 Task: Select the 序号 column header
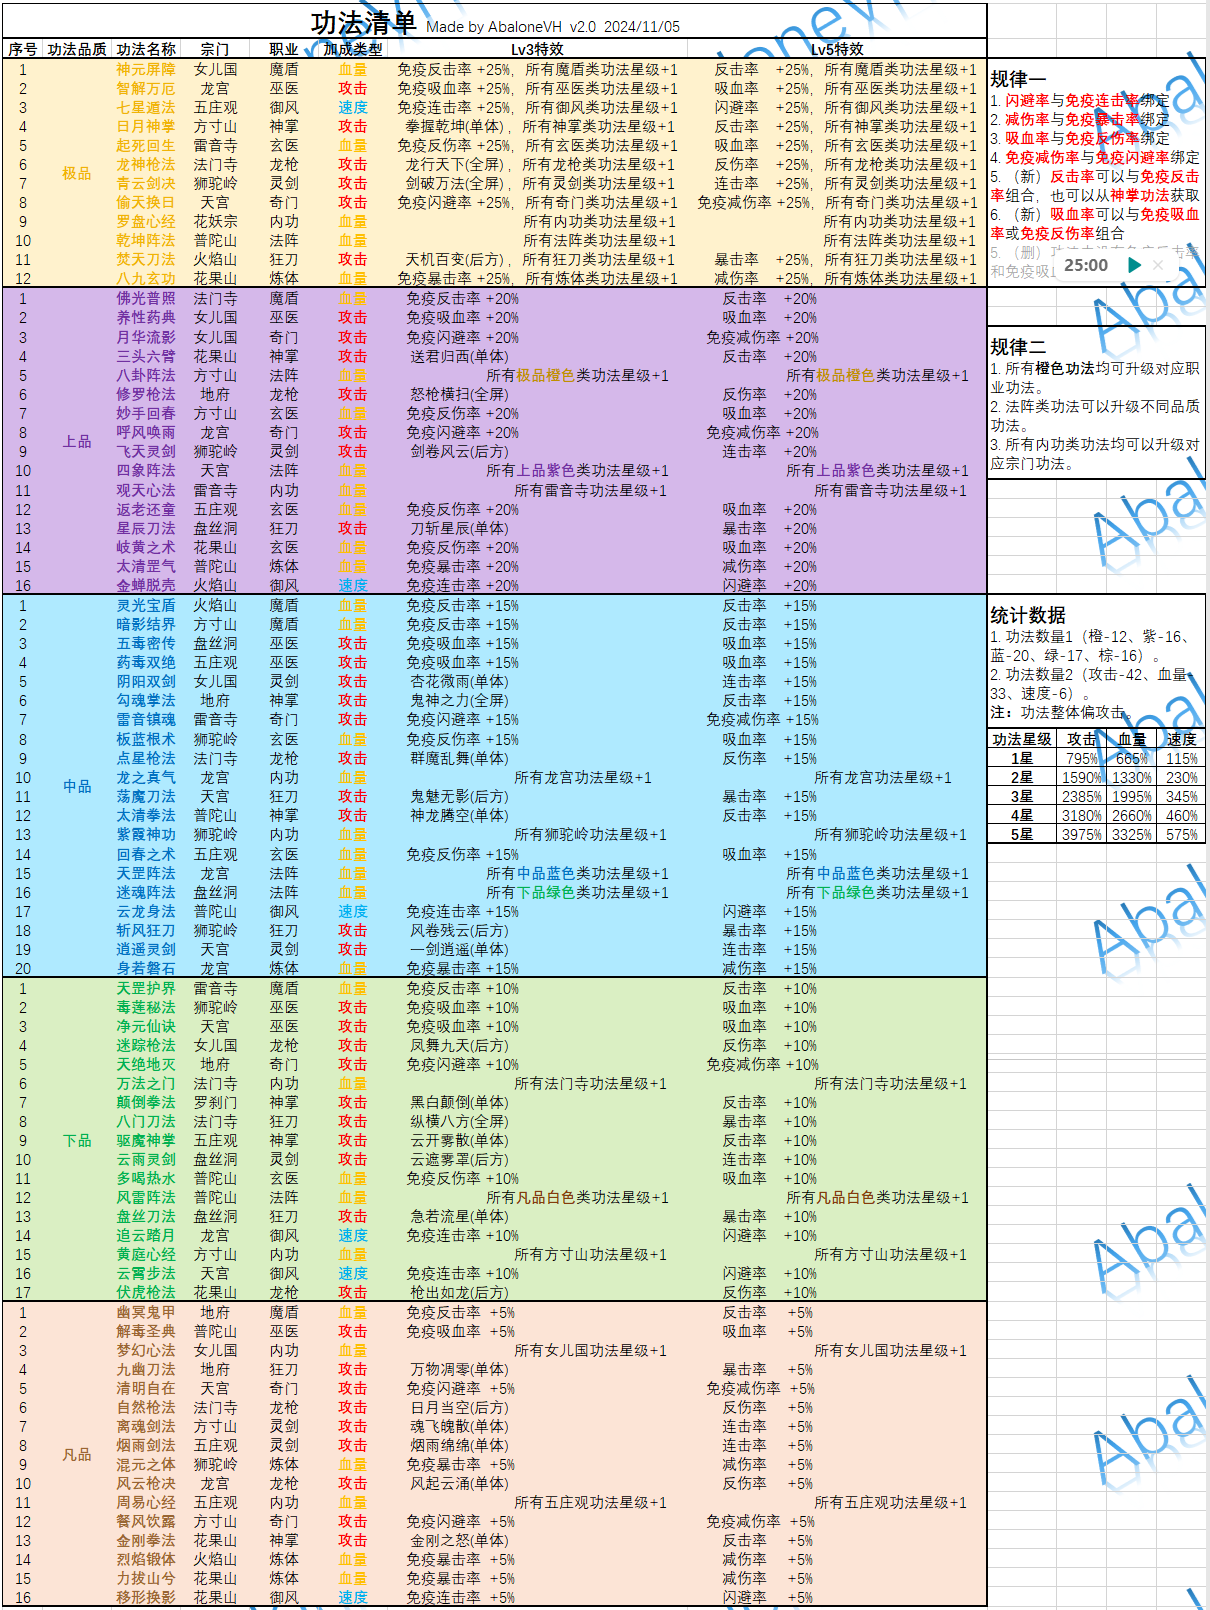(23, 49)
